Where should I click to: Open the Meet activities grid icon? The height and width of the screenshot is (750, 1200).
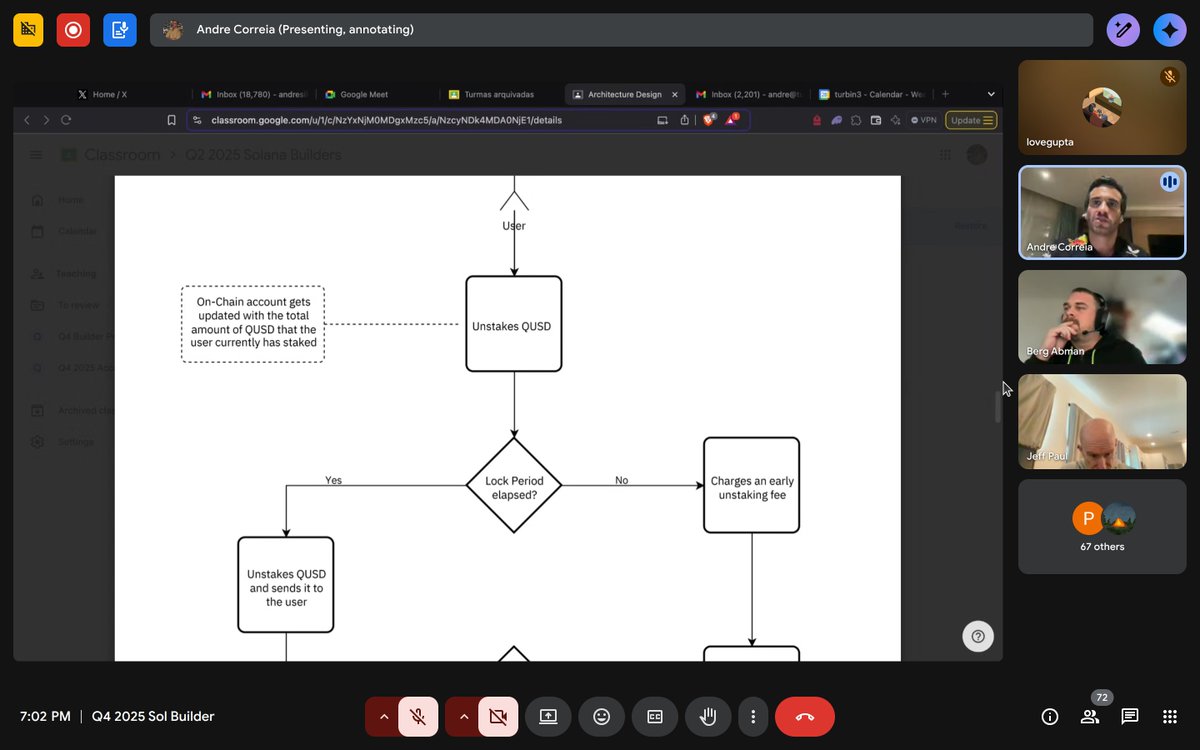1170,716
